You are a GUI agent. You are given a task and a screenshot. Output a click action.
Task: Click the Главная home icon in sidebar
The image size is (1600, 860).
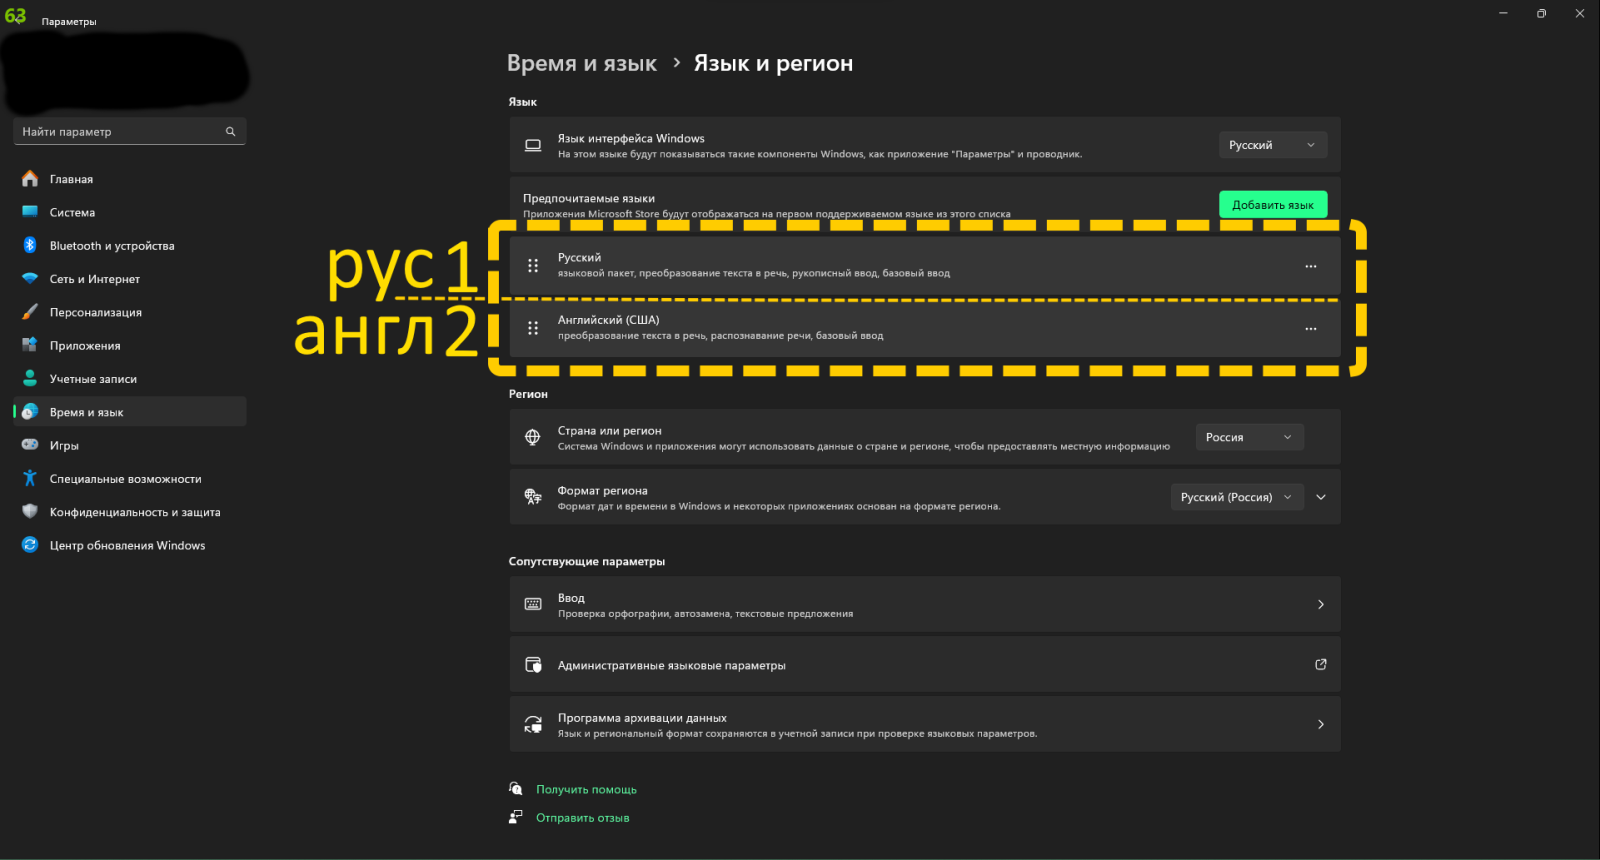point(30,179)
